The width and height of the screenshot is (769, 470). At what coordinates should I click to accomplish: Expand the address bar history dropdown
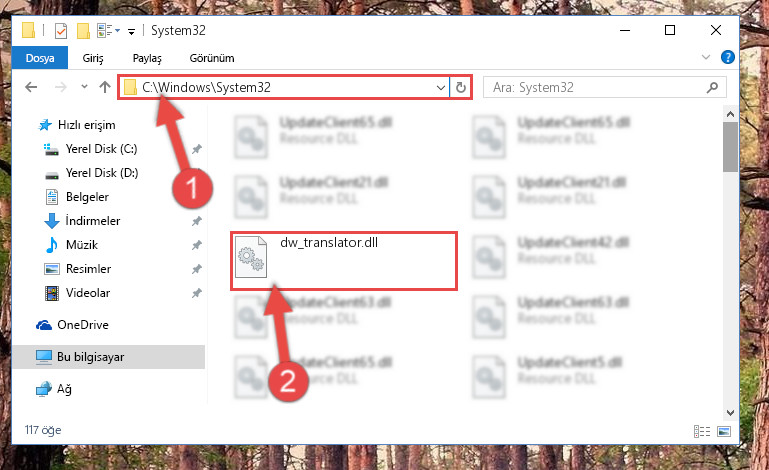(x=440, y=88)
